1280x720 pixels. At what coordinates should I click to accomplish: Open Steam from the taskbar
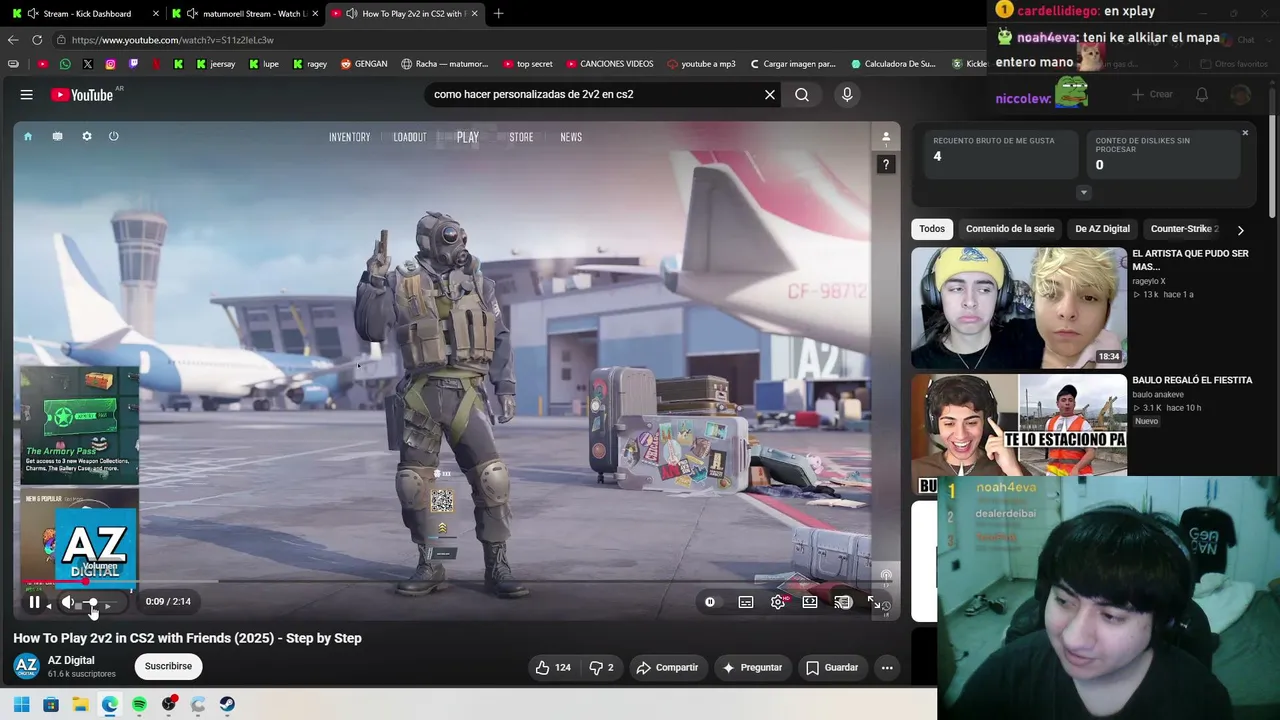tap(227, 704)
